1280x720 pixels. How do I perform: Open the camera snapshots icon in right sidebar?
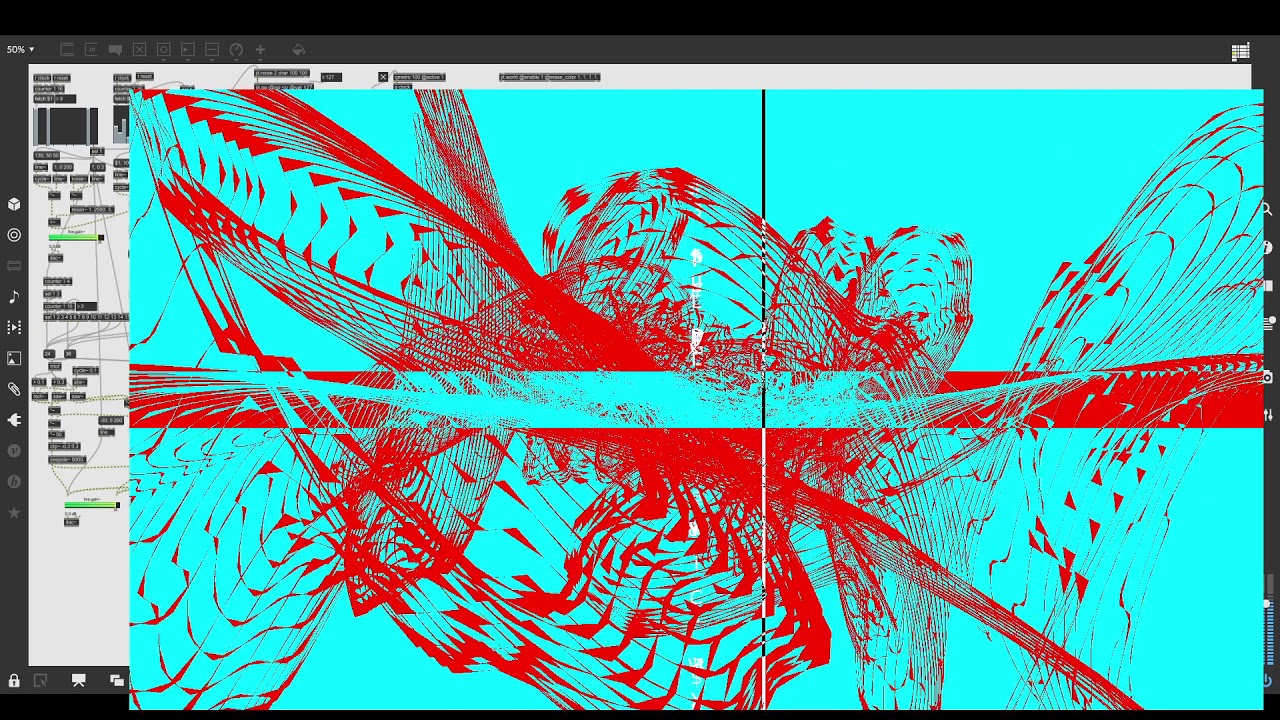1267,377
